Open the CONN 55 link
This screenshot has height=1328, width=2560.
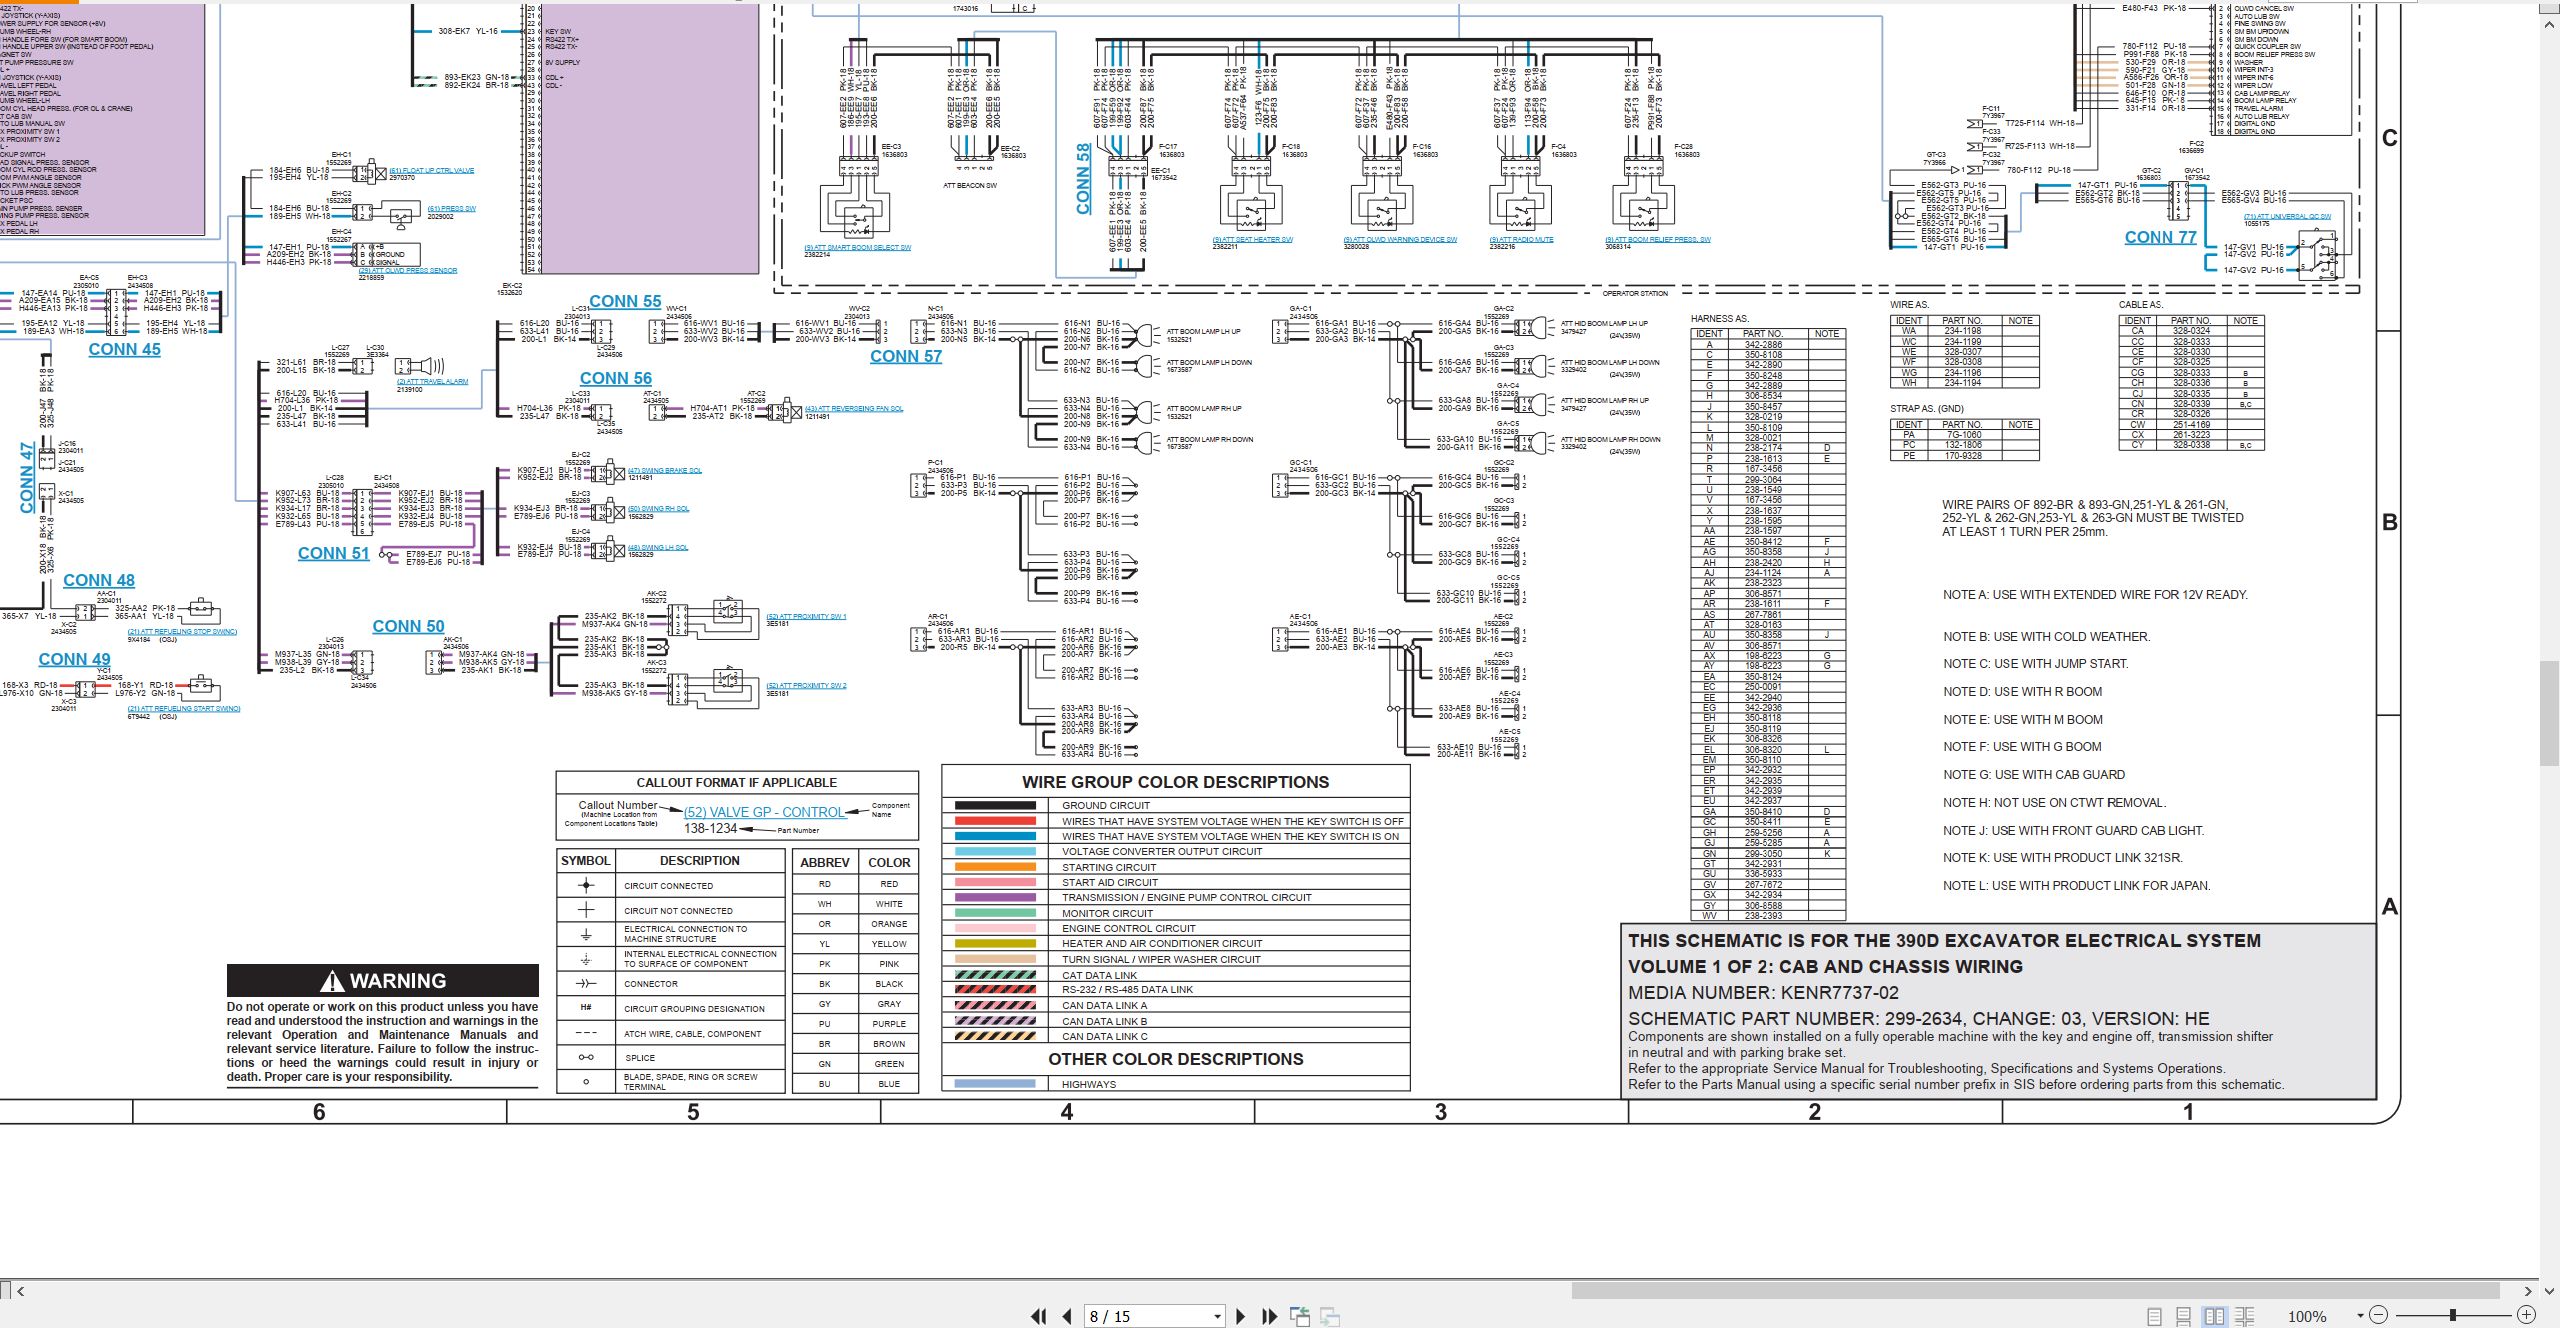pyautogui.click(x=625, y=301)
